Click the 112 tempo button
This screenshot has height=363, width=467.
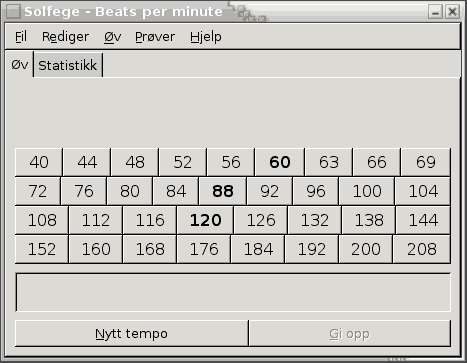pos(96,220)
